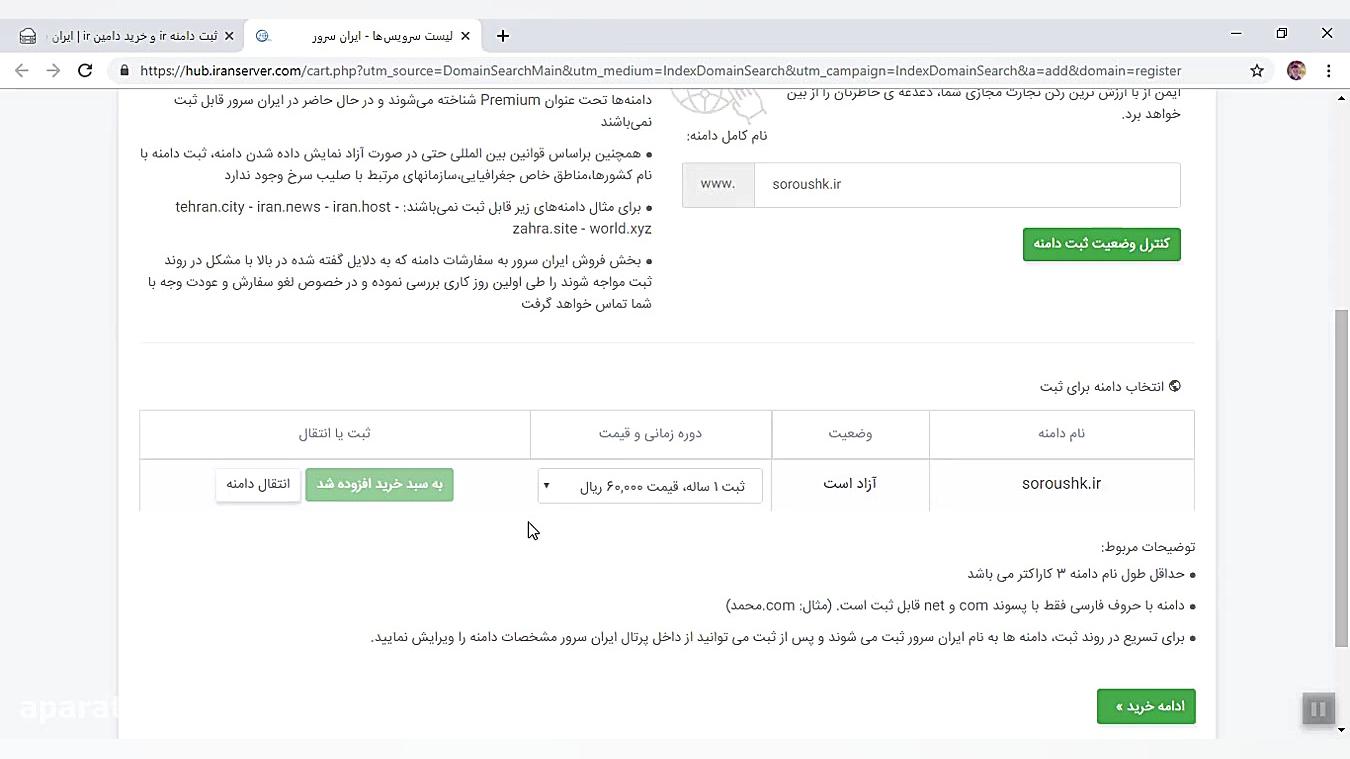The width and height of the screenshot is (1350, 759).
Task: Click the ادامه خرید button
Action: coord(1146,706)
